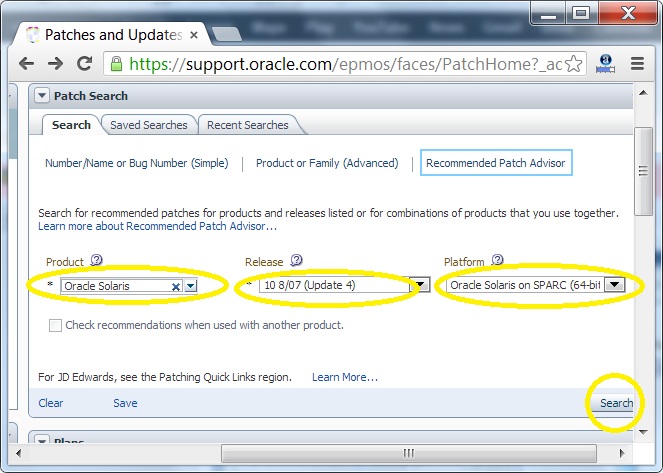Click the horizontal scrollbar right arrow
Image resolution: width=663 pixels, height=473 pixels.
[622, 453]
